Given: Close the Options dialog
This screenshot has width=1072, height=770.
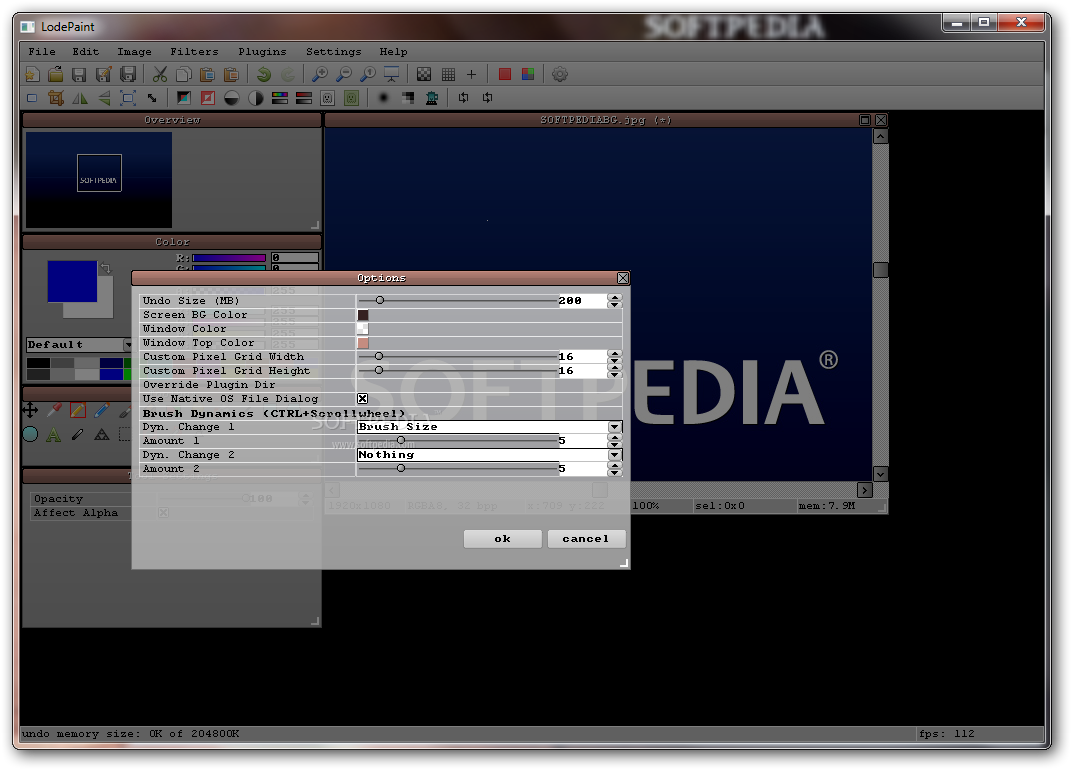Looking at the screenshot, I should [x=623, y=278].
